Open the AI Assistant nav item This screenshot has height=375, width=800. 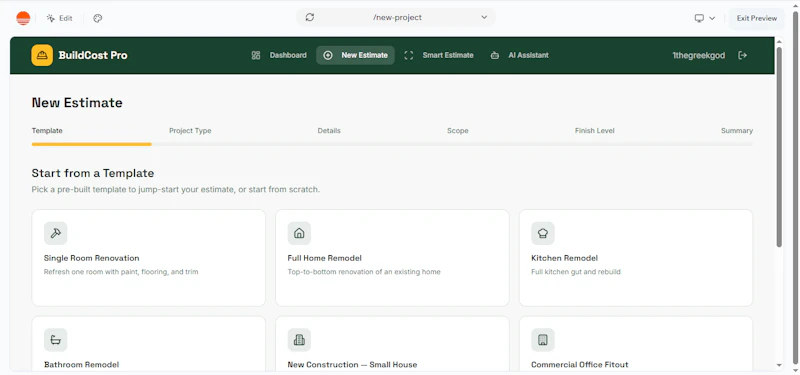pos(519,55)
